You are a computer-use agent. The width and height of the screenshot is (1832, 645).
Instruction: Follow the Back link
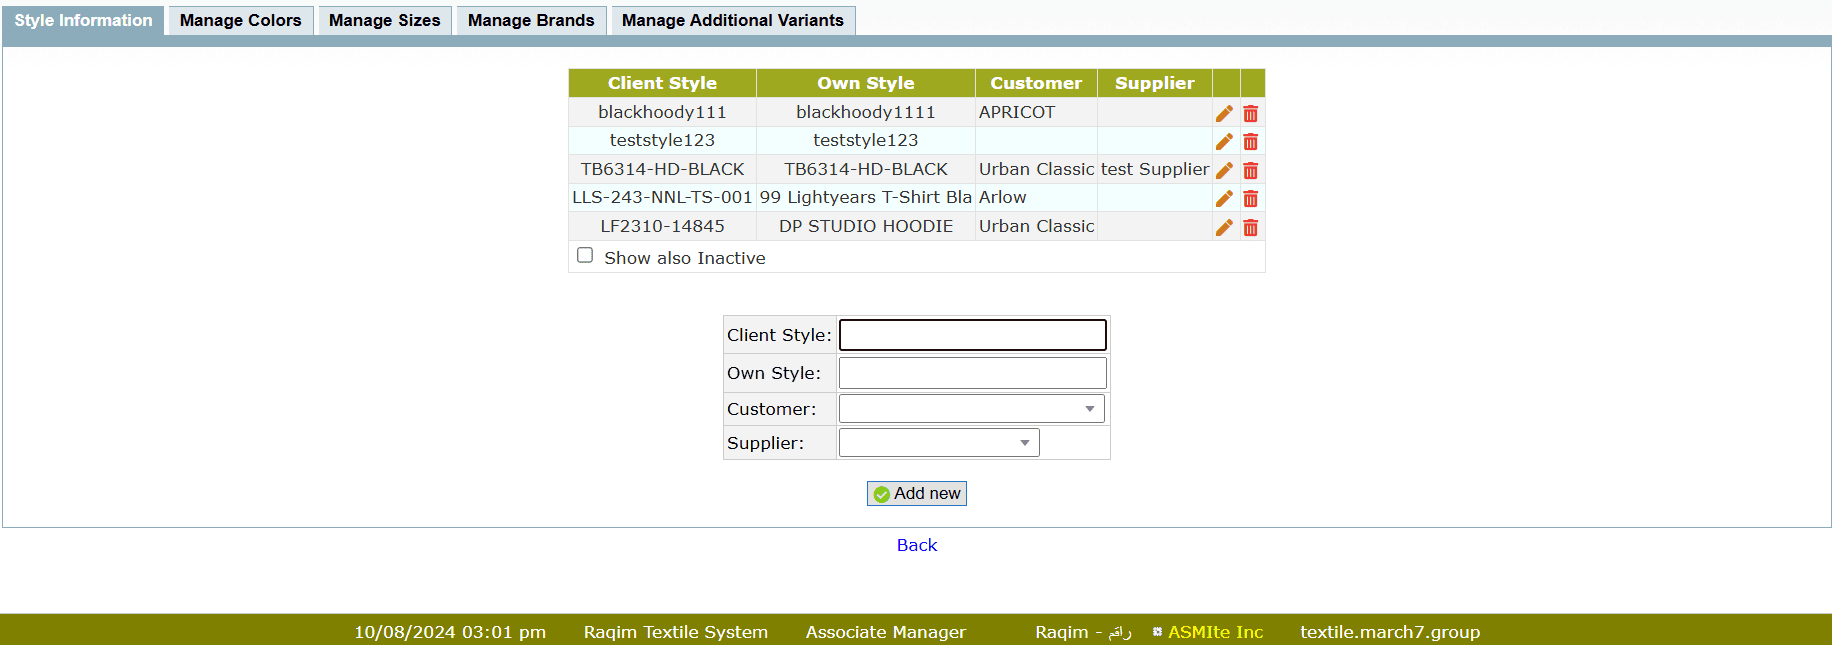pos(916,545)
